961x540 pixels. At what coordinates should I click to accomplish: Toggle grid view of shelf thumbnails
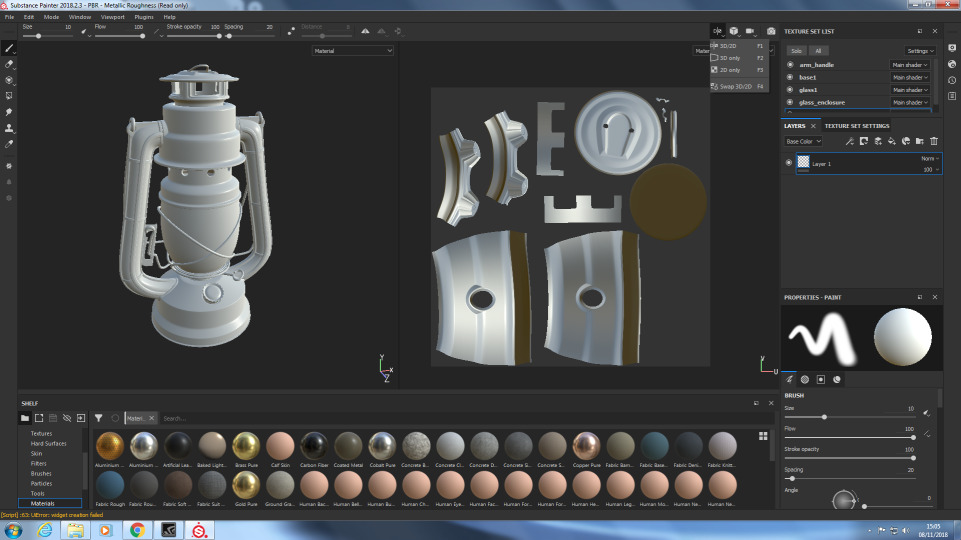763,436
